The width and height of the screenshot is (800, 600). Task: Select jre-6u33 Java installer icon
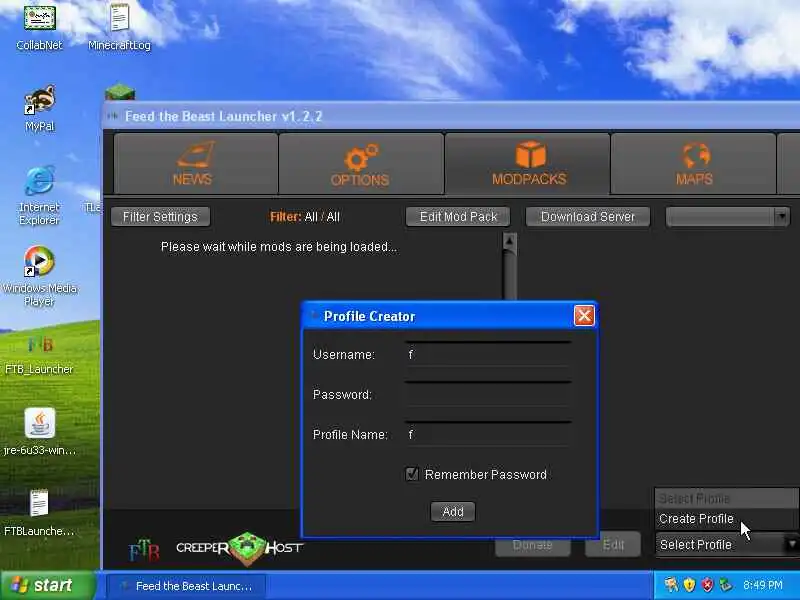[x=39, y=432]
